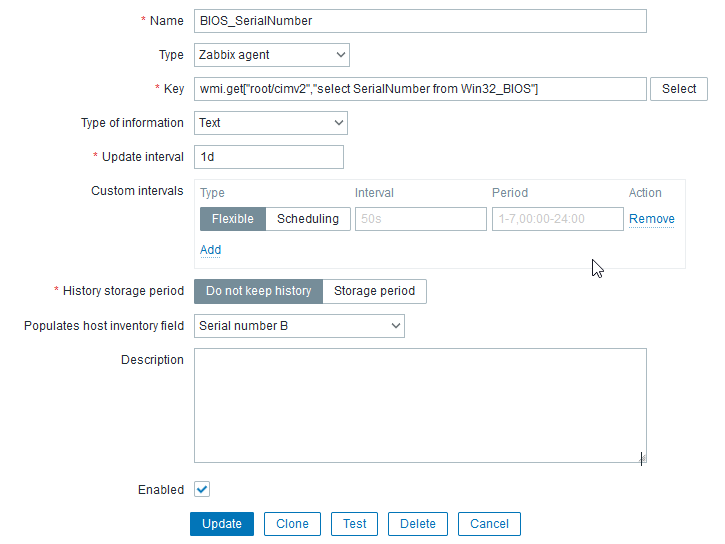Screen dimensions: 725x544
Task: Click the Period field in custom intervals
Action: pyautogui.click(x=557, y=219)
